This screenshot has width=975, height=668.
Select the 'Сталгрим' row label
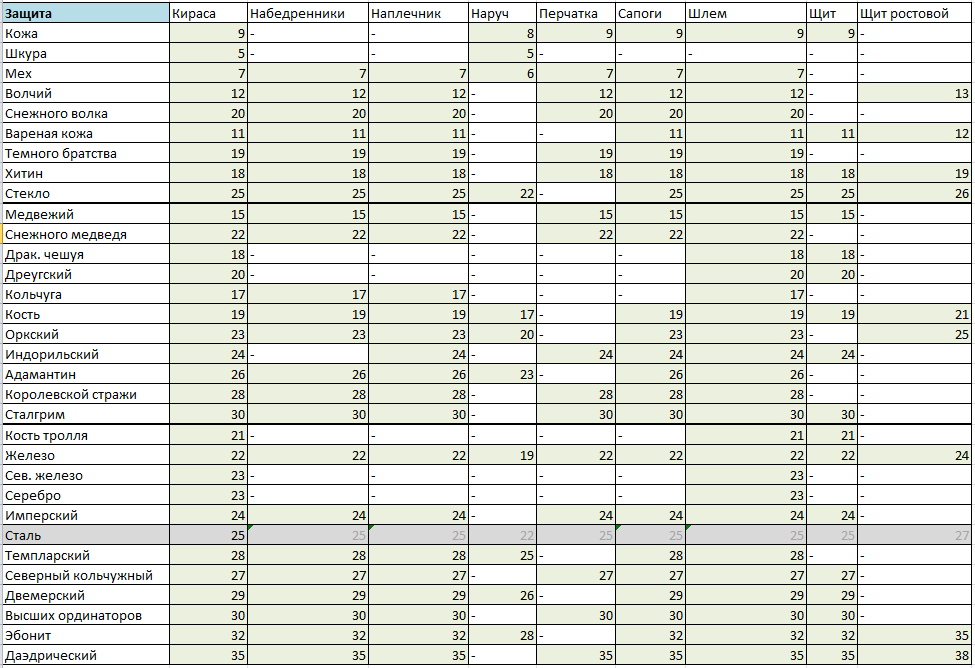[86, 414]
